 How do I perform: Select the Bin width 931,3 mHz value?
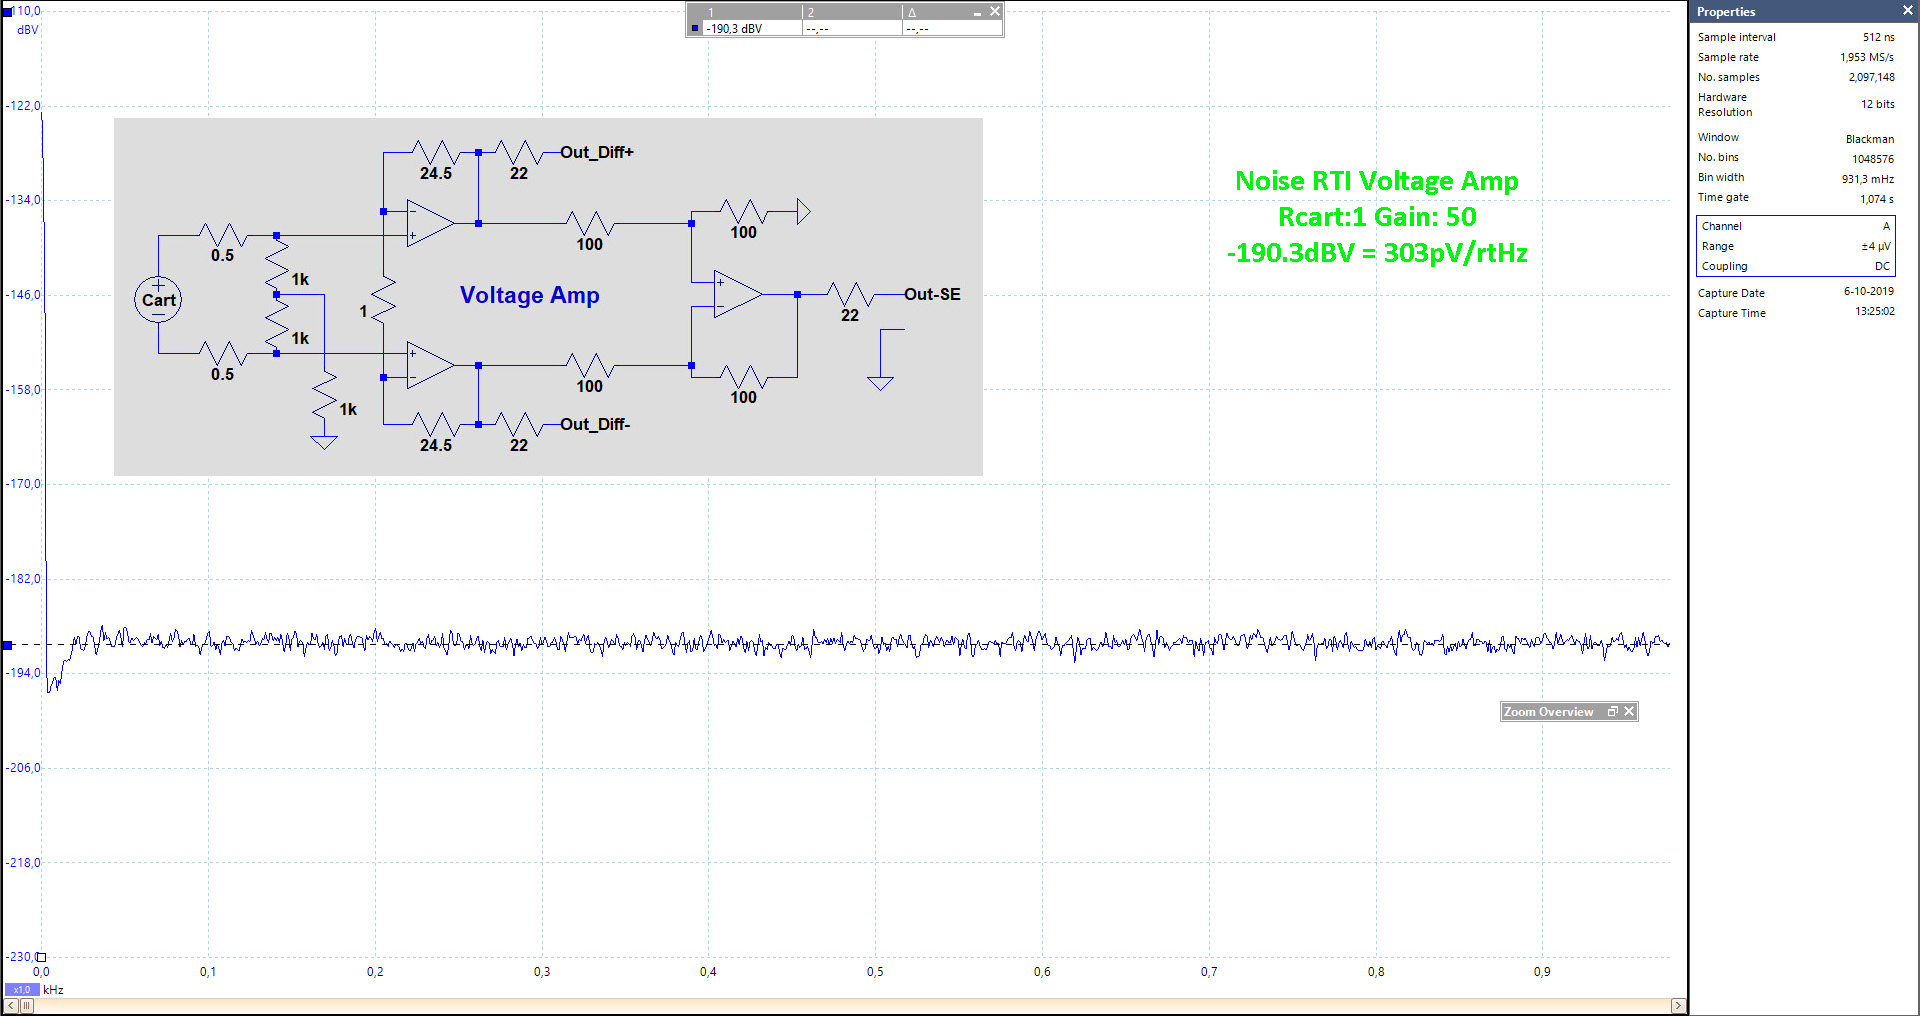pyautogui.click(x=1867, y=179)
